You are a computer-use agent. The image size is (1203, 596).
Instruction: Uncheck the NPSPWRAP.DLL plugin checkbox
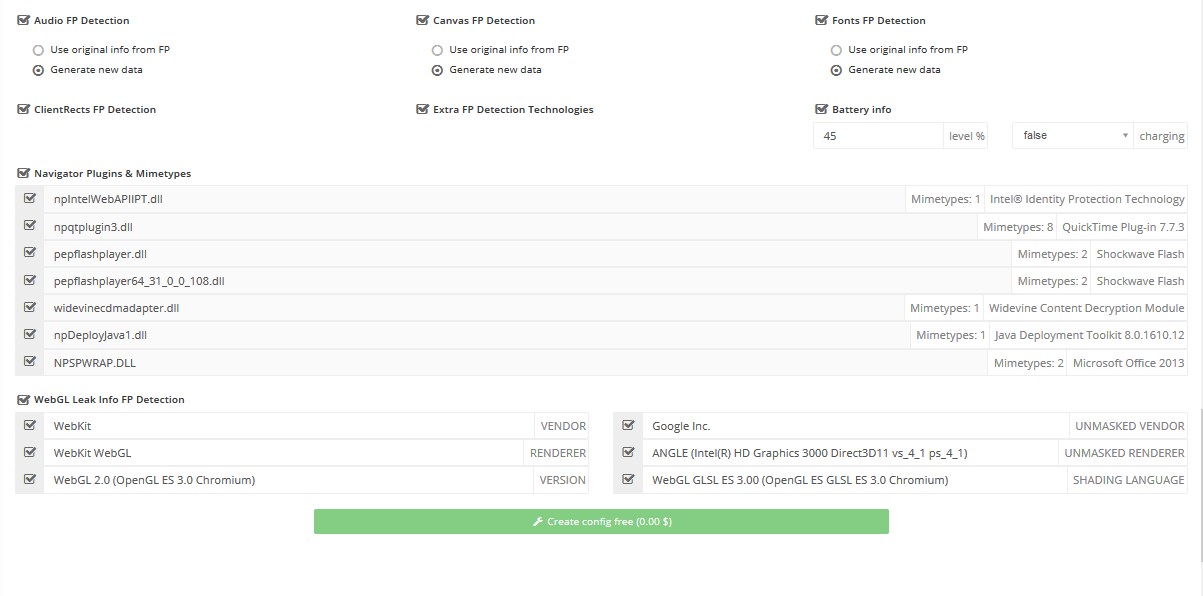(30, 362)
